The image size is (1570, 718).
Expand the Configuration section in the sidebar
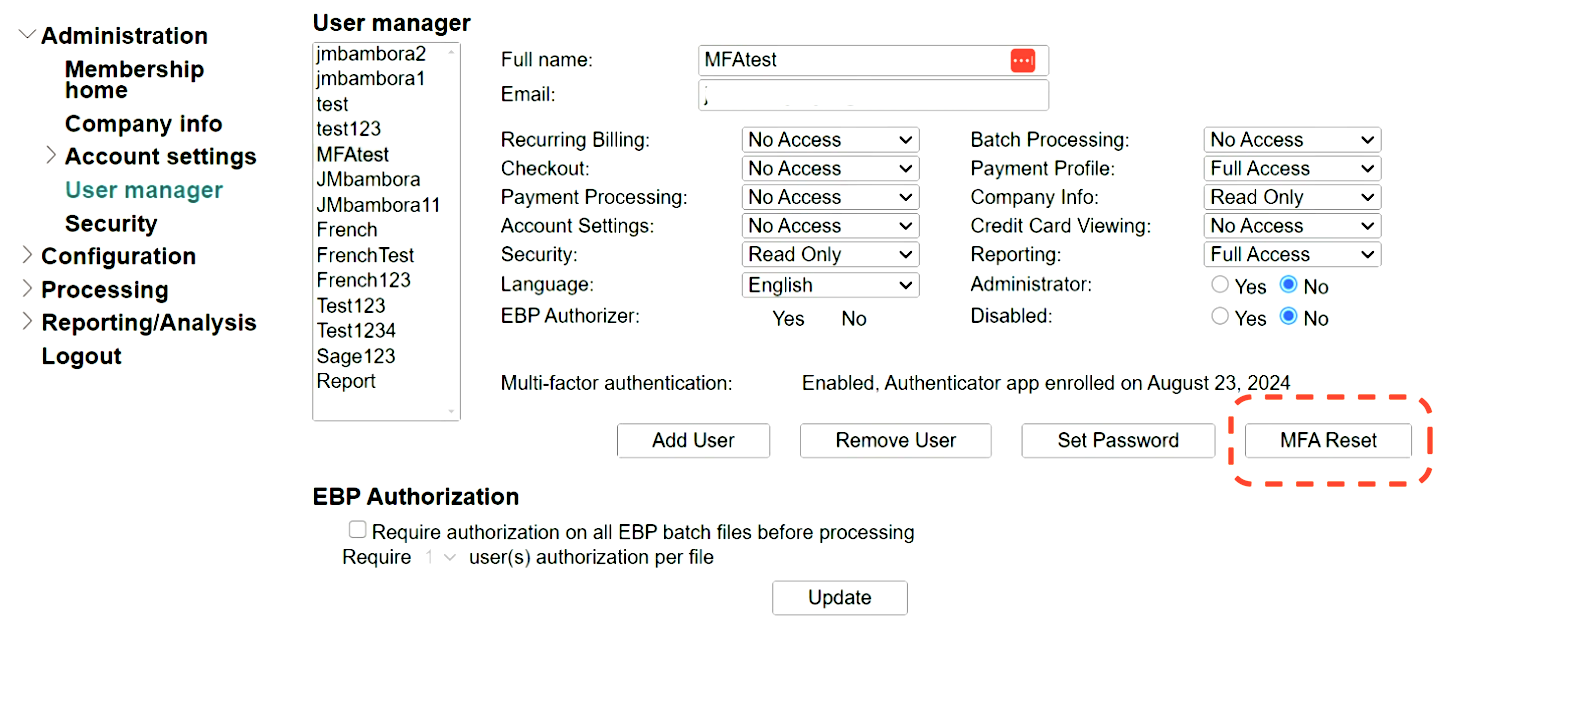point(27,256)
